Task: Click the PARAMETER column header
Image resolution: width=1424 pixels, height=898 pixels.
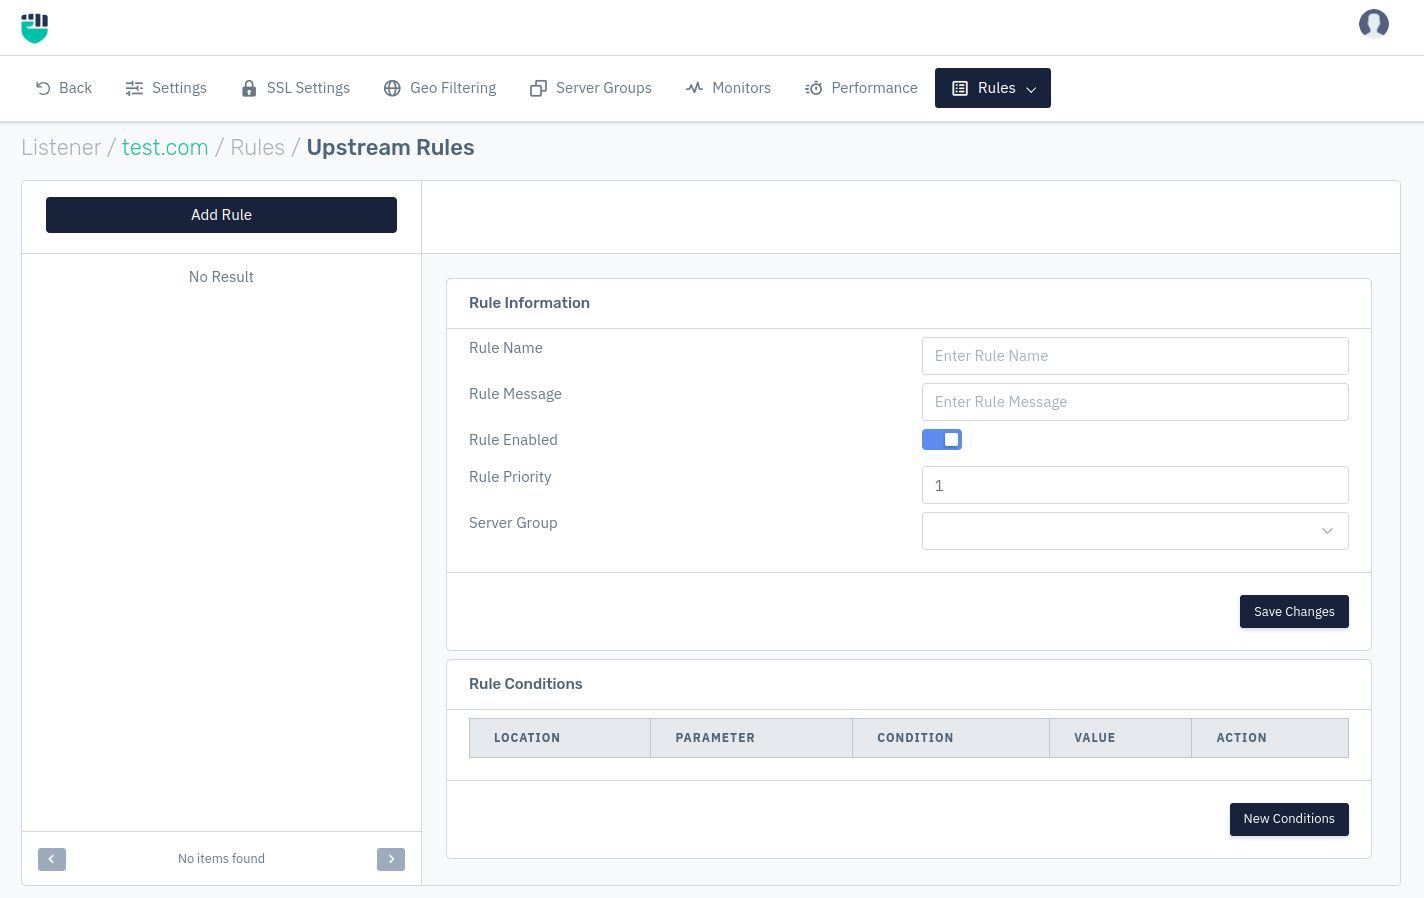Action: pos(751,738)
